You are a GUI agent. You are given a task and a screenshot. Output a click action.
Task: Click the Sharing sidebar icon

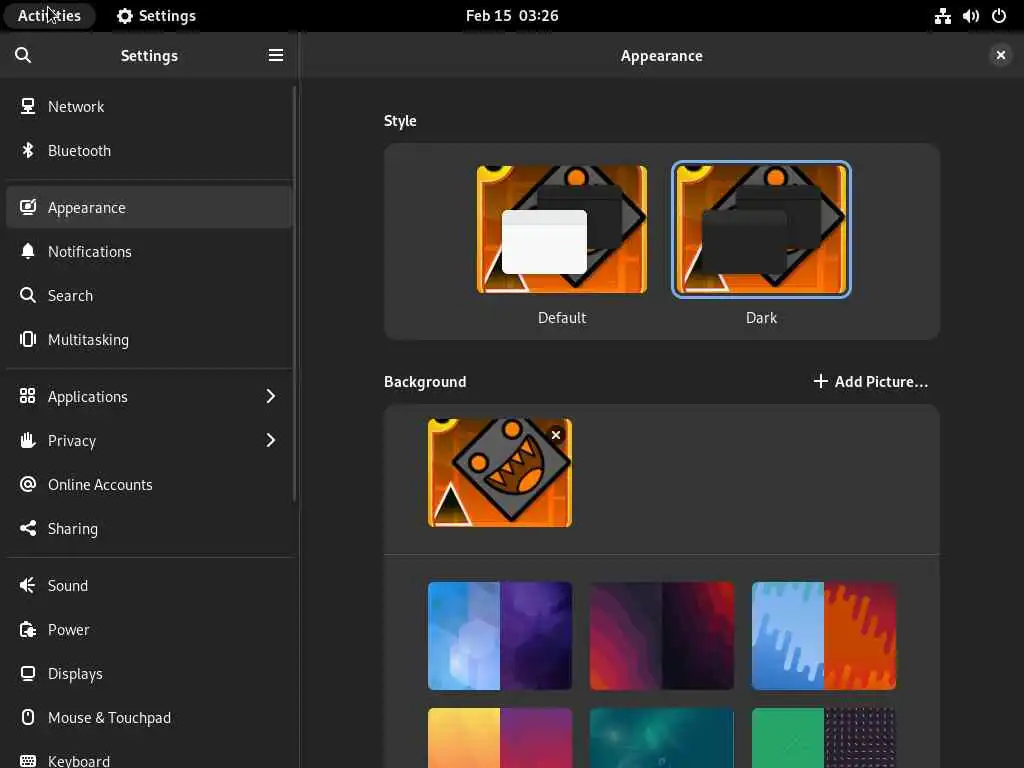[27, 528]
